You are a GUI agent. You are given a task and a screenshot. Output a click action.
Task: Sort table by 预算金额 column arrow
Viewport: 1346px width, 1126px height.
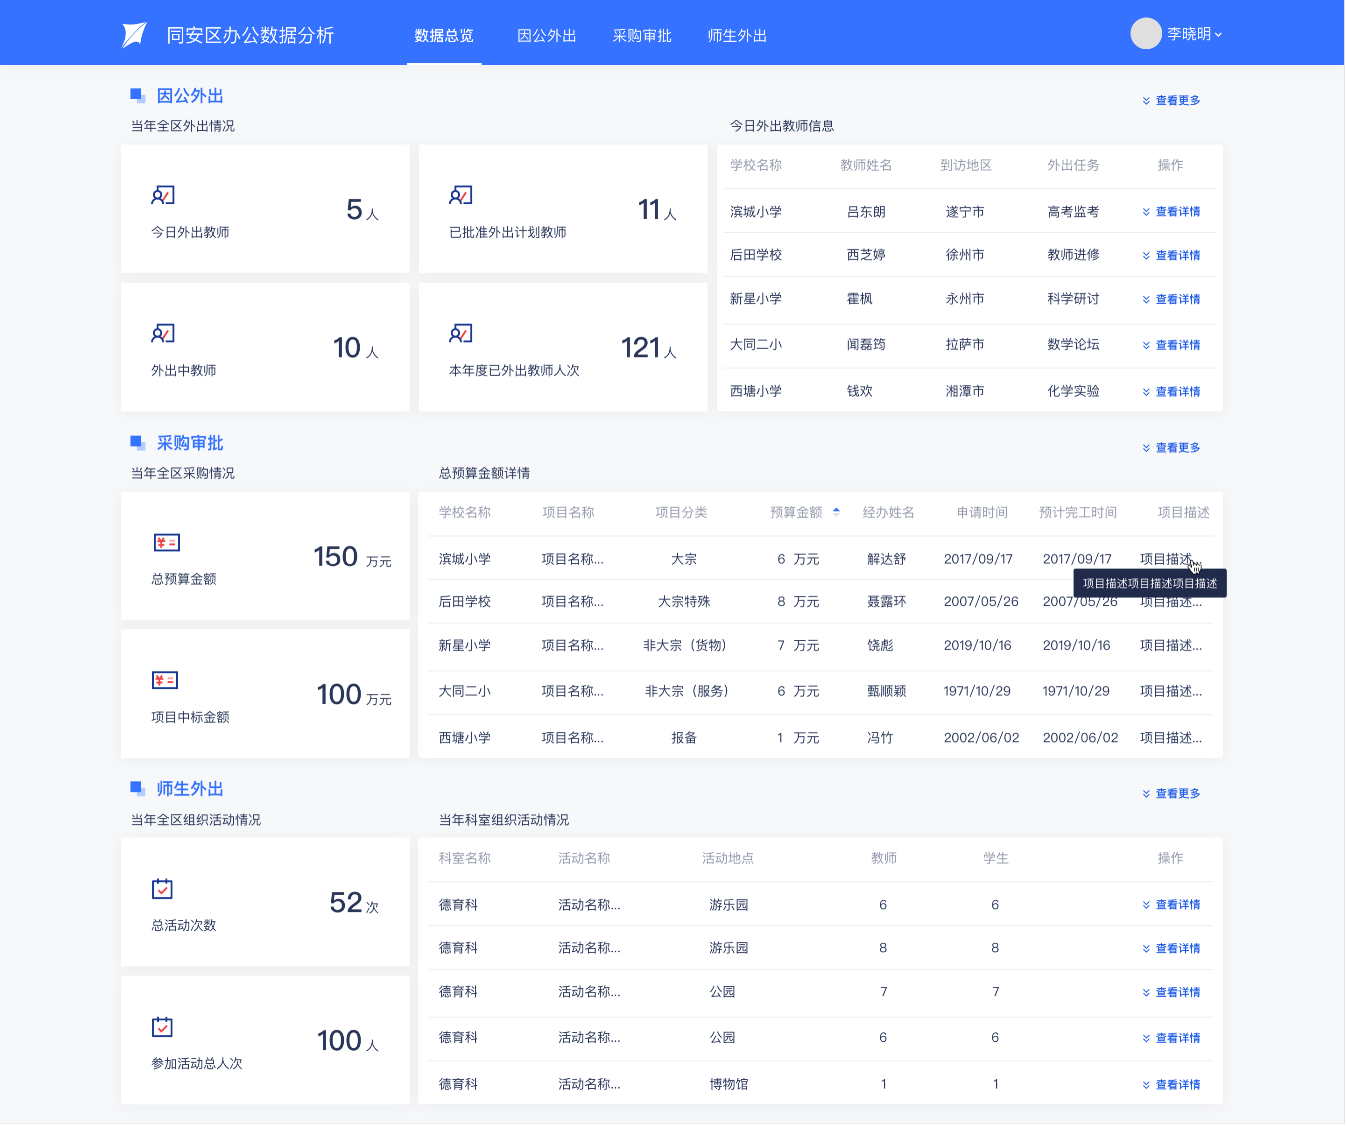click(x=836, y=512)
